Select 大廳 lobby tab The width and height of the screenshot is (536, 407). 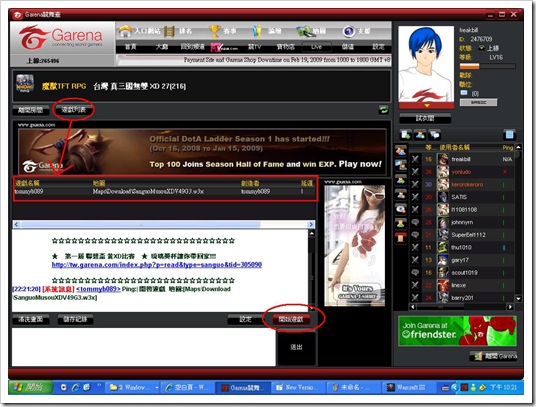click(x=162, y=47)
